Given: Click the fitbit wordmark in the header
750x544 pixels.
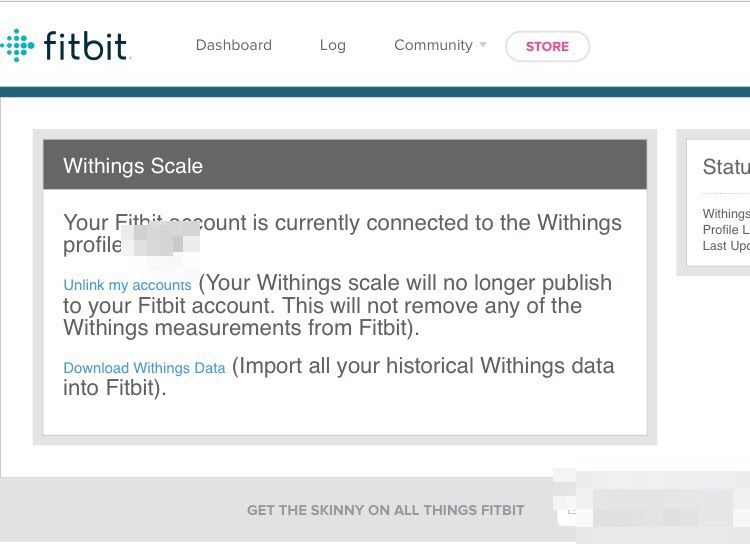Looking at the screenshot, I should pyautogui.click(x=86, y=46).
